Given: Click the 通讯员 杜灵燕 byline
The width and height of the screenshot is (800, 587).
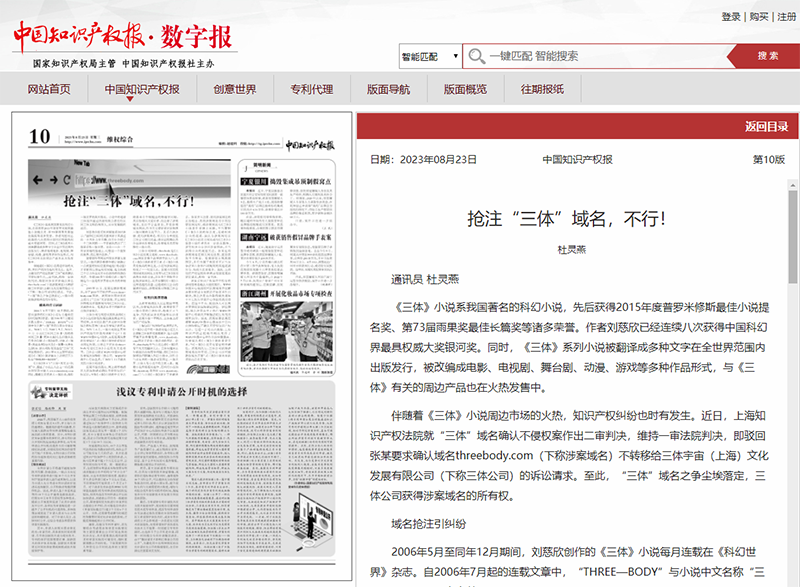Looking at the screenshot, I should point(425,279).
